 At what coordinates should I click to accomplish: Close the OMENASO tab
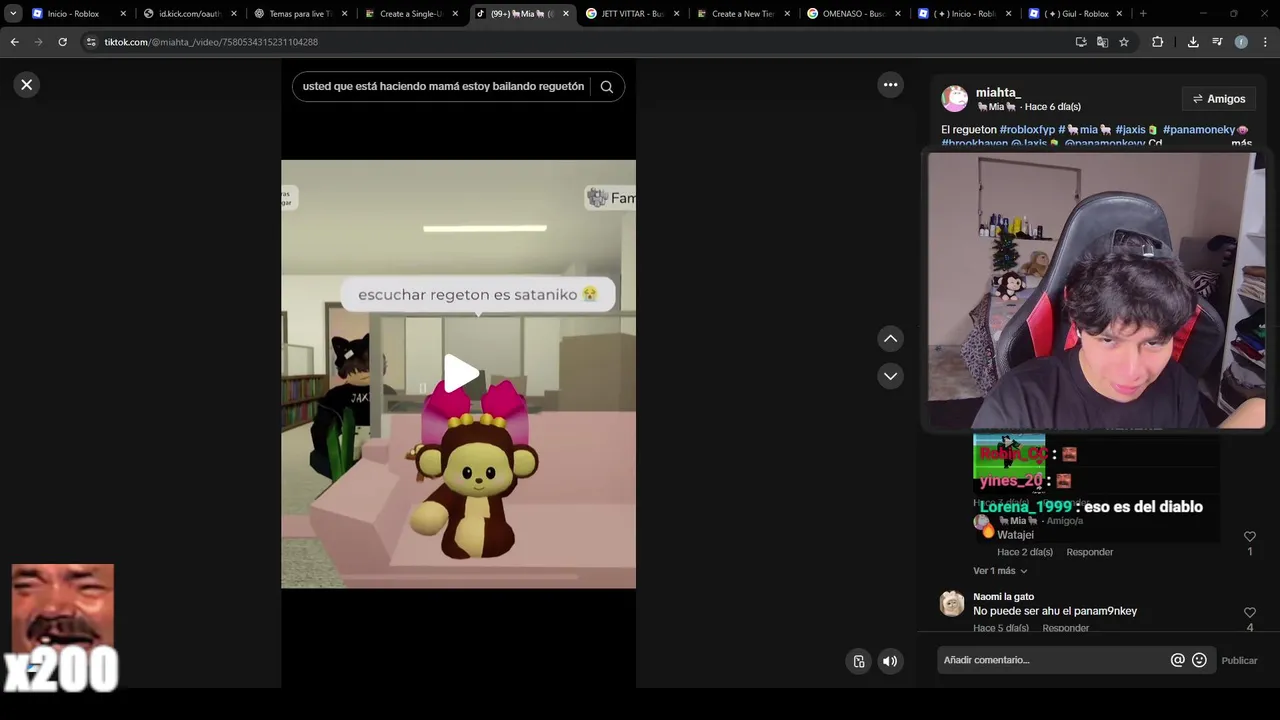[x=898, y=14]
